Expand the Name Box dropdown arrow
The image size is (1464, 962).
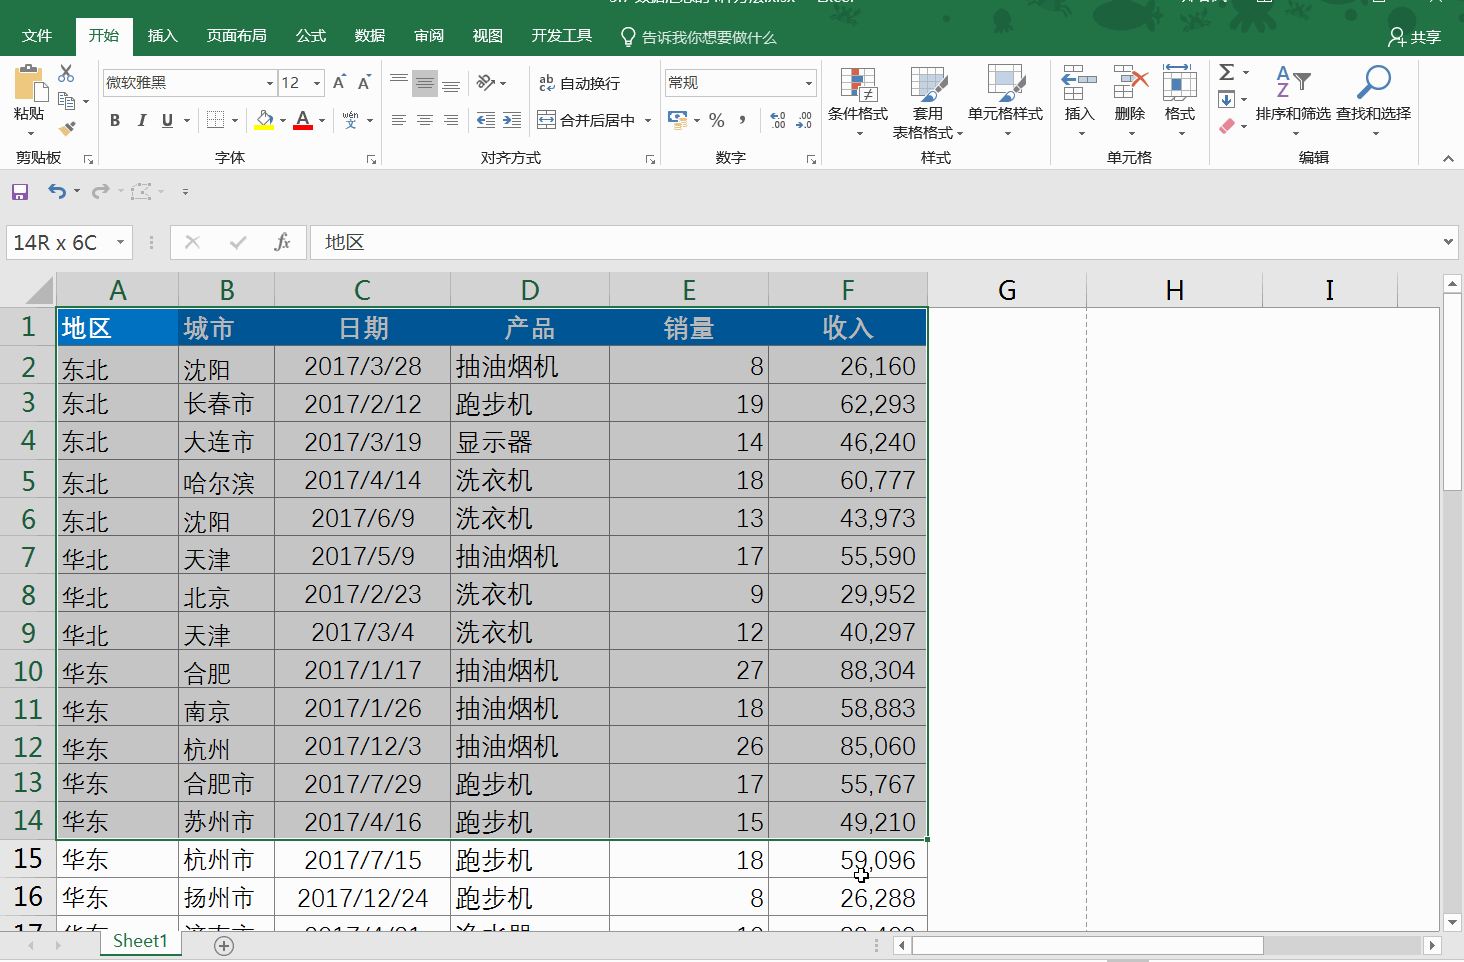(x=120, y=242)
